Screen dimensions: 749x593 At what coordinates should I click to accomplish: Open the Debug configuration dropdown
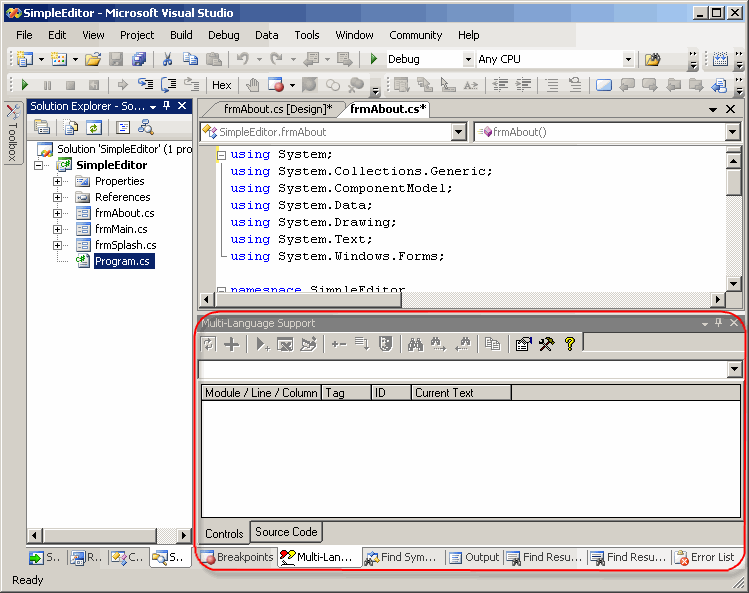[x=468, y=60]
